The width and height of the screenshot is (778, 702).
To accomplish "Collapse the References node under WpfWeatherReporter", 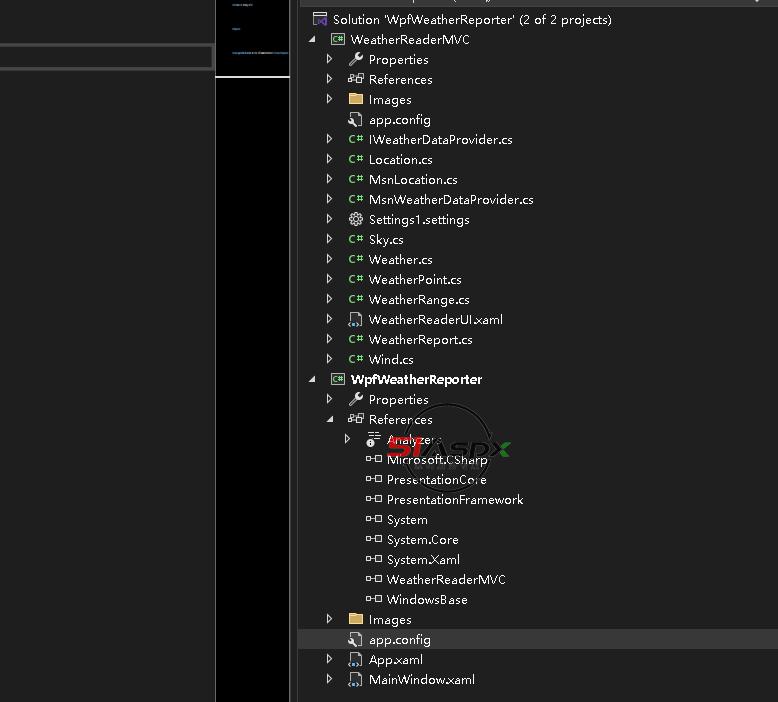I will (330, 420).
